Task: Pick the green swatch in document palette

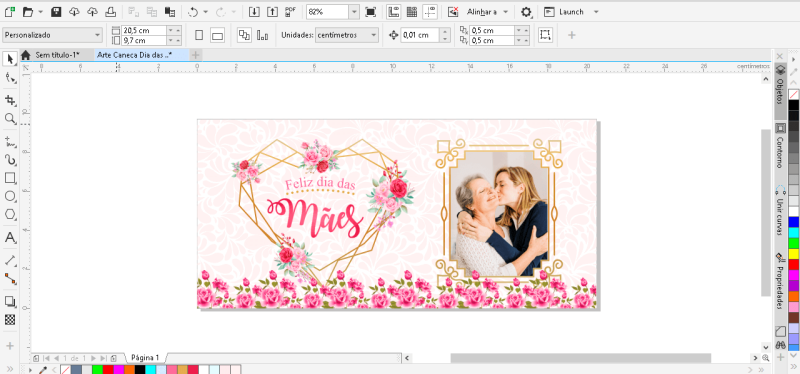Action: point(97,369)
